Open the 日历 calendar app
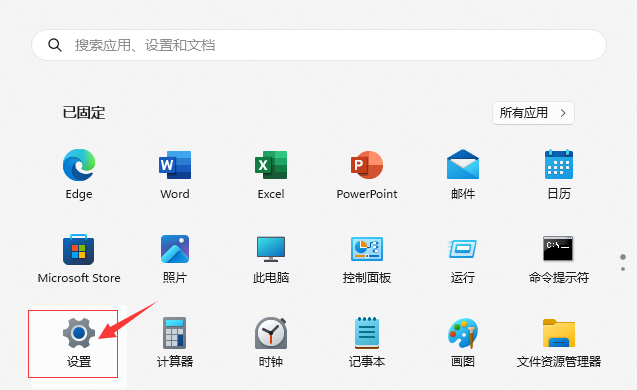Image resolution: width=637 pixels, height=390 pixels. coord(559,175)
